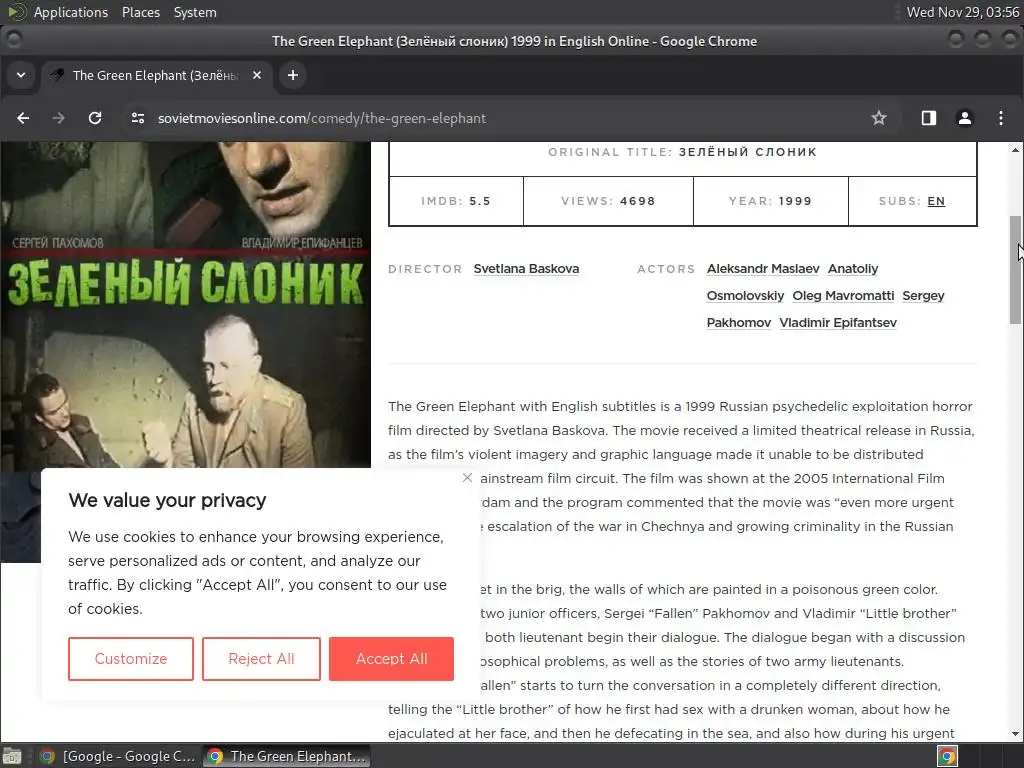The width and height of the screenshot is (1024, 768).
Task: Switch to Google Chrome taskbar window
Action: coord(118,756)
